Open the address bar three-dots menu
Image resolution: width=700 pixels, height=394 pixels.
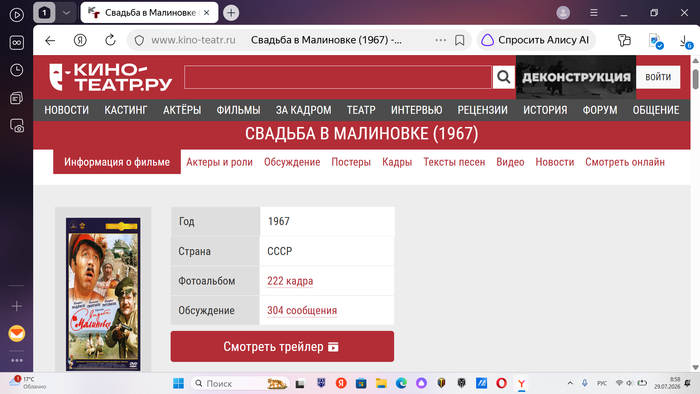click(x=441, y=40)
